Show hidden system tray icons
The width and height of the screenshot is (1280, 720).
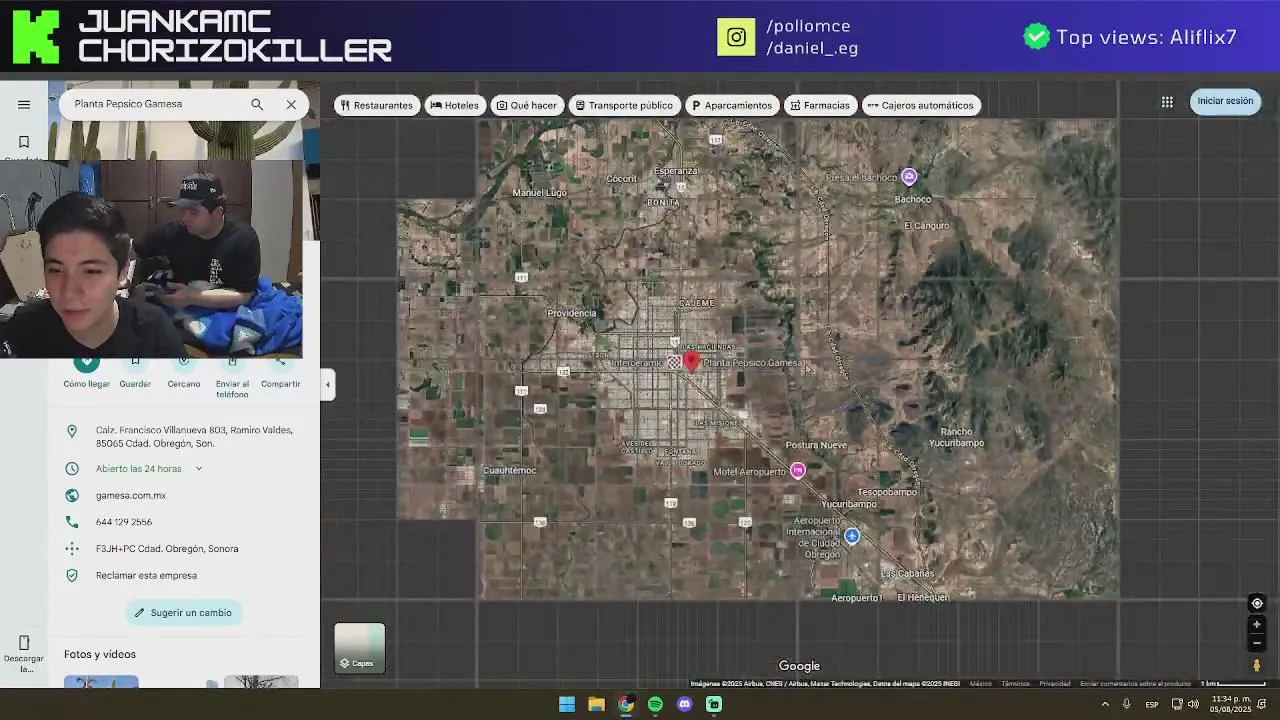click(1105, 704)
